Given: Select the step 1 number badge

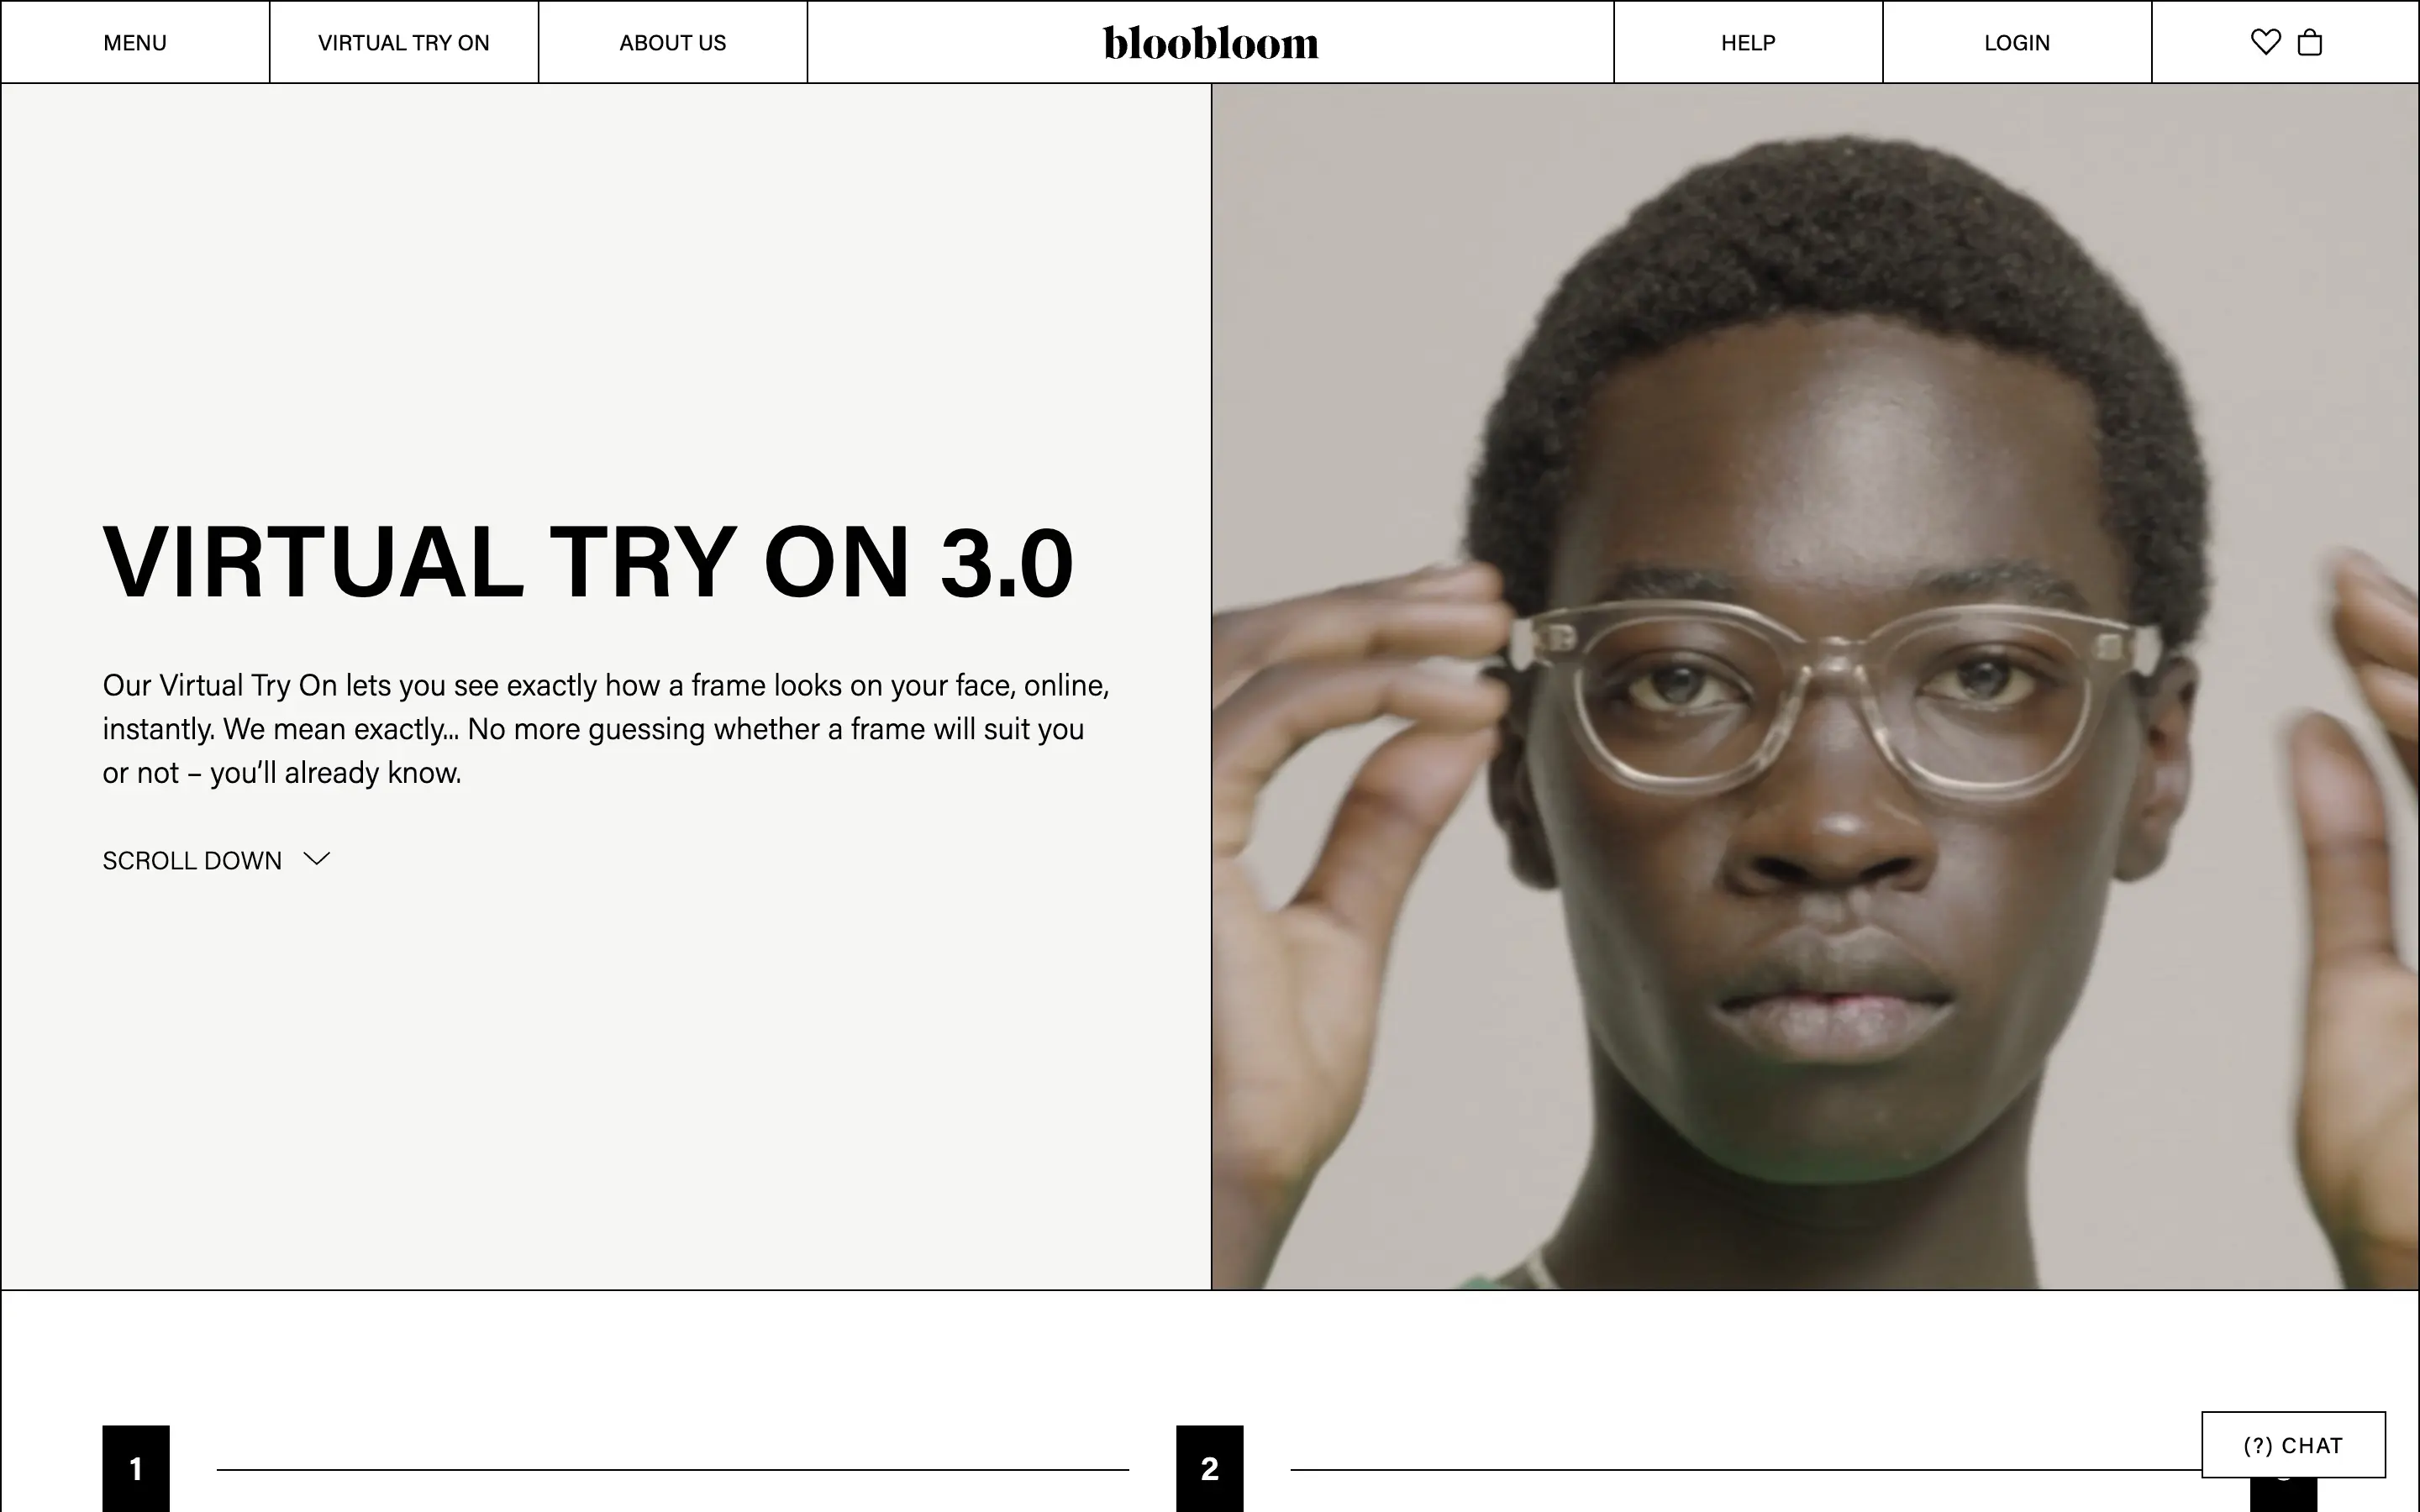Looking at the screenshot, I should pos(136,1468).
